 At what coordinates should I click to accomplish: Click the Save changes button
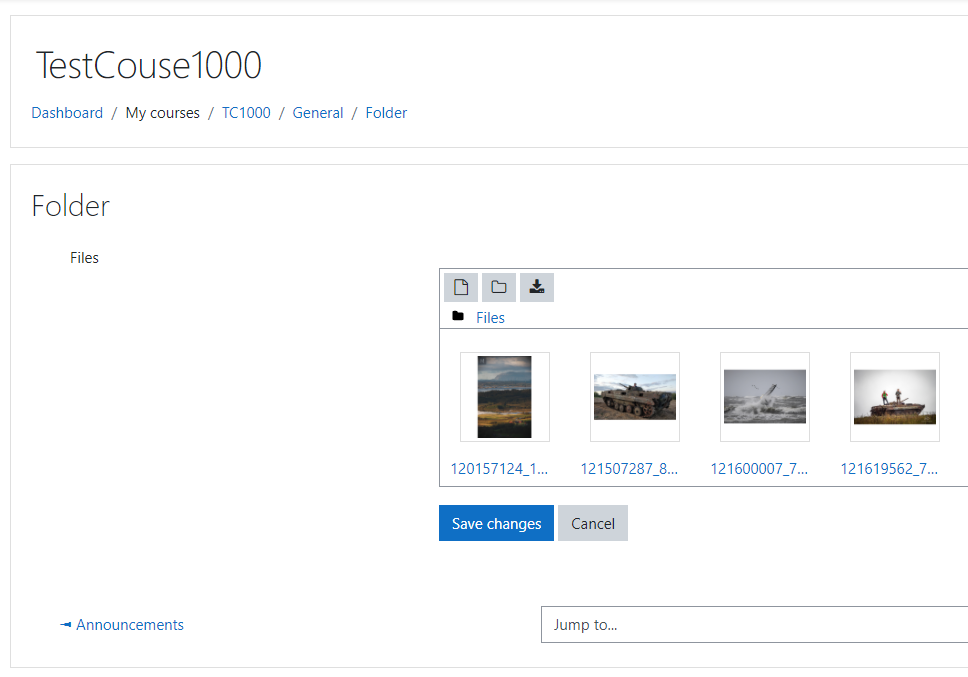tap(496, 523)
